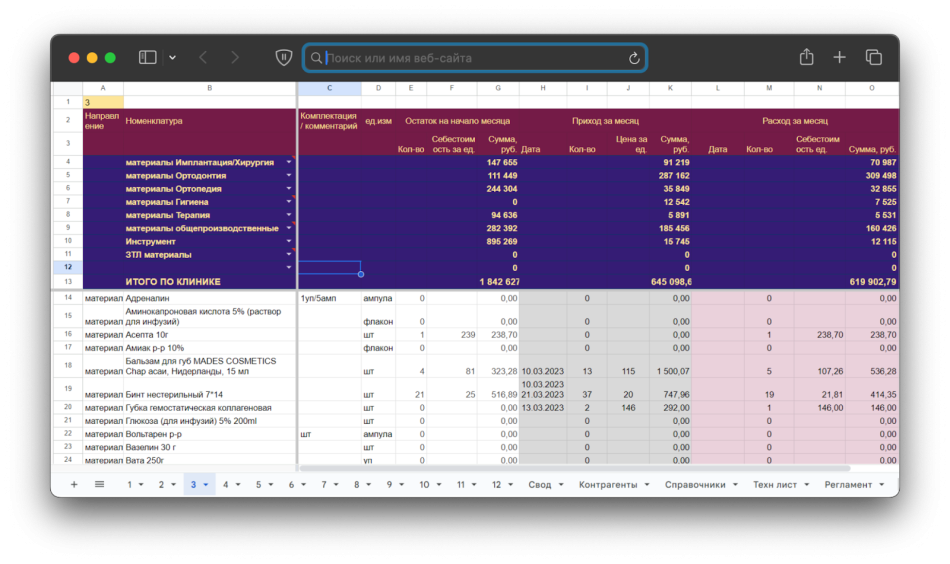This screenshot has width=950, height=564.
Task: Open the Контрагенты sheet tab
Action: click(608, 485)
